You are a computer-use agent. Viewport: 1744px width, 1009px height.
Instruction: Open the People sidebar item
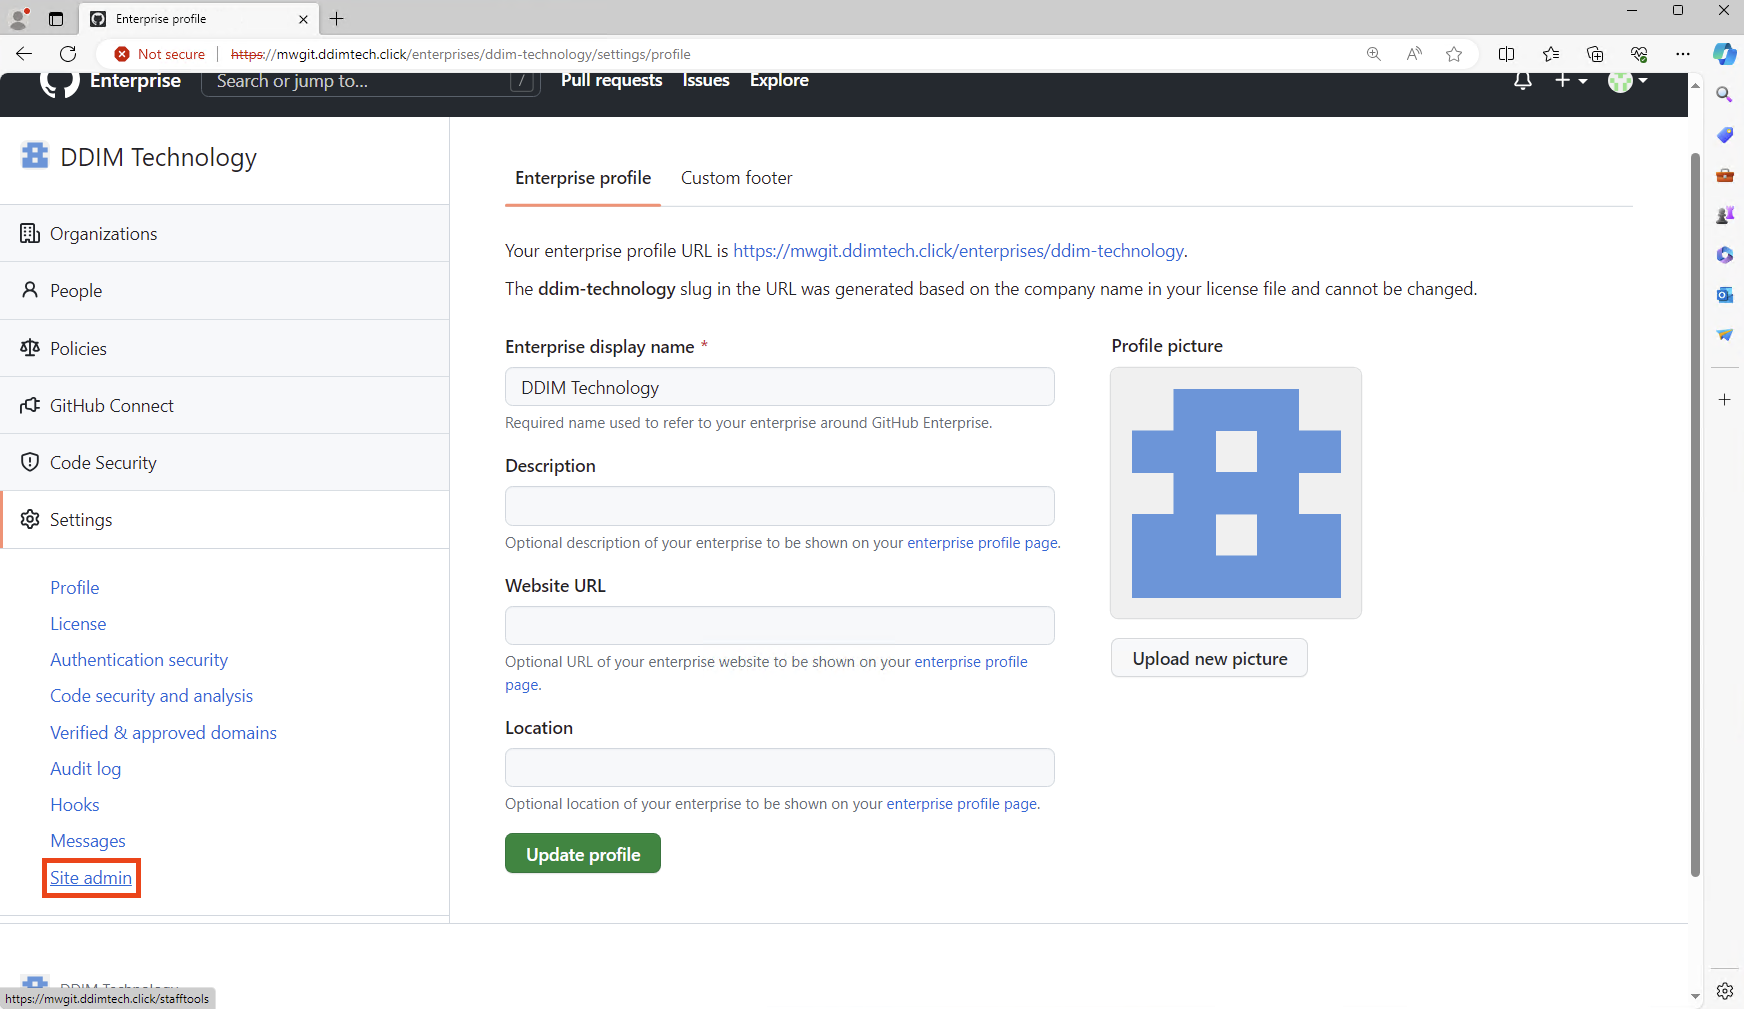click(224, 290)
